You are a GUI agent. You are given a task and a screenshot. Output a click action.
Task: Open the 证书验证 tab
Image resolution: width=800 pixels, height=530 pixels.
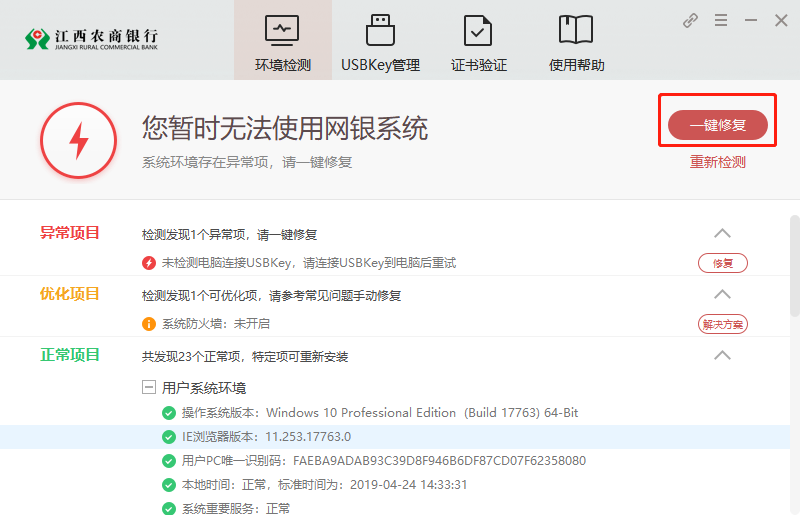pyautogui.click(x=479, y=40)
